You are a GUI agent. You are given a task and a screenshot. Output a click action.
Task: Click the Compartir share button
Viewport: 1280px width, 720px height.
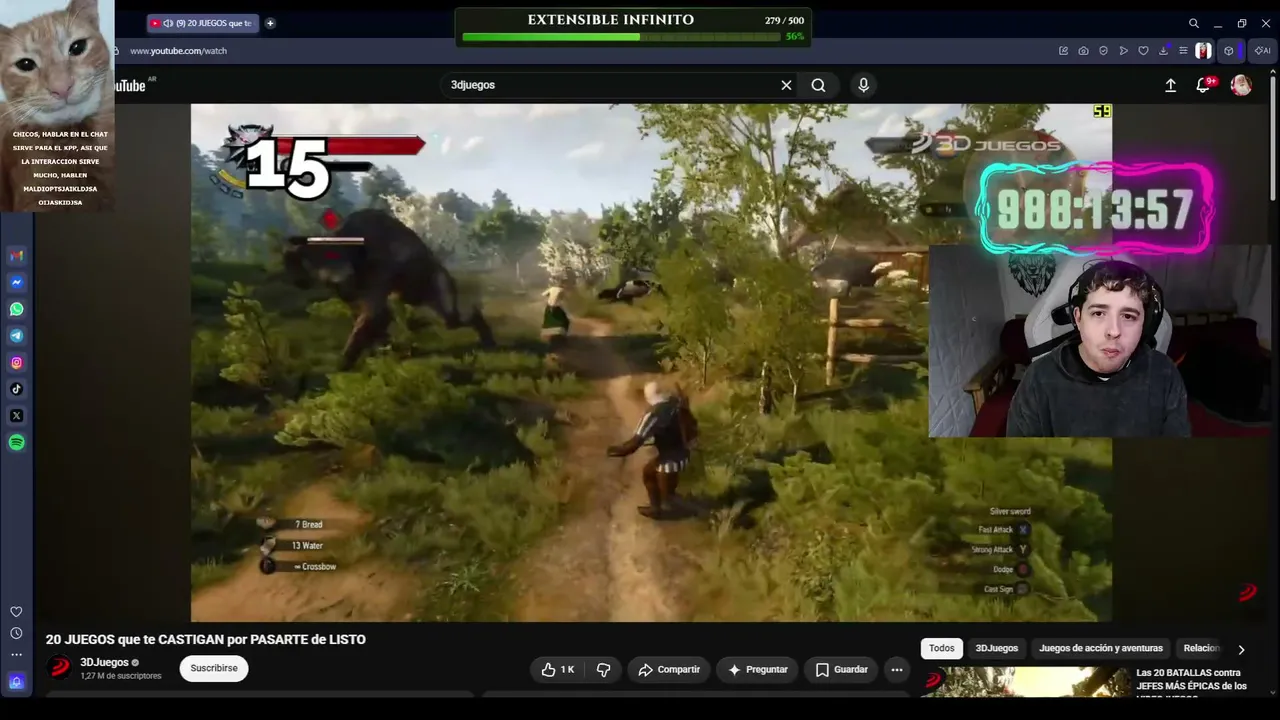point(669,670)
